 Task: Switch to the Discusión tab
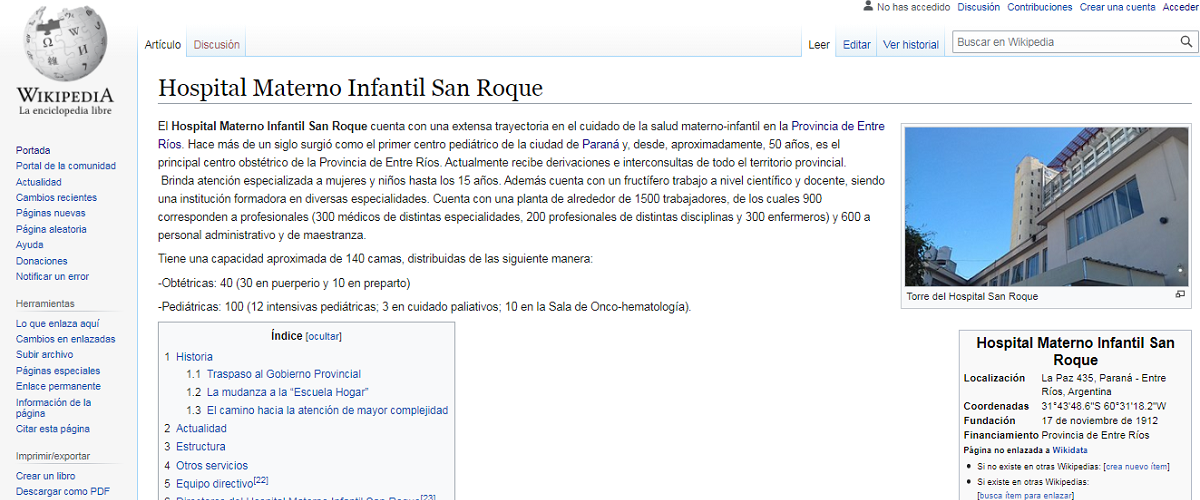click(216, 45)
